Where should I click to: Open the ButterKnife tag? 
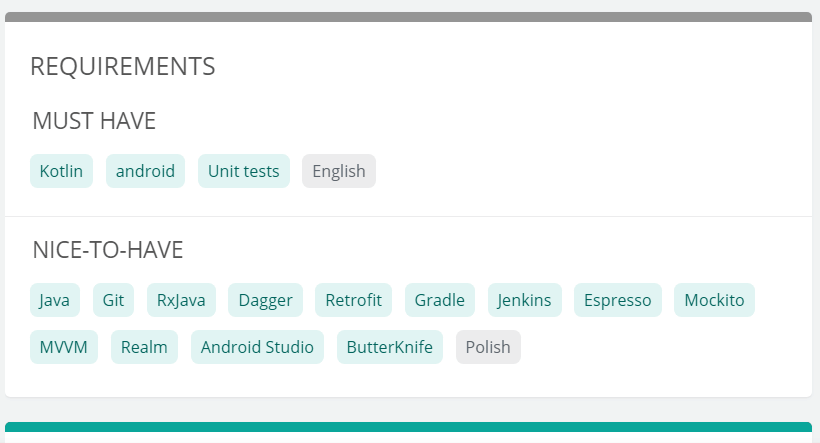(x=389, y=347)
